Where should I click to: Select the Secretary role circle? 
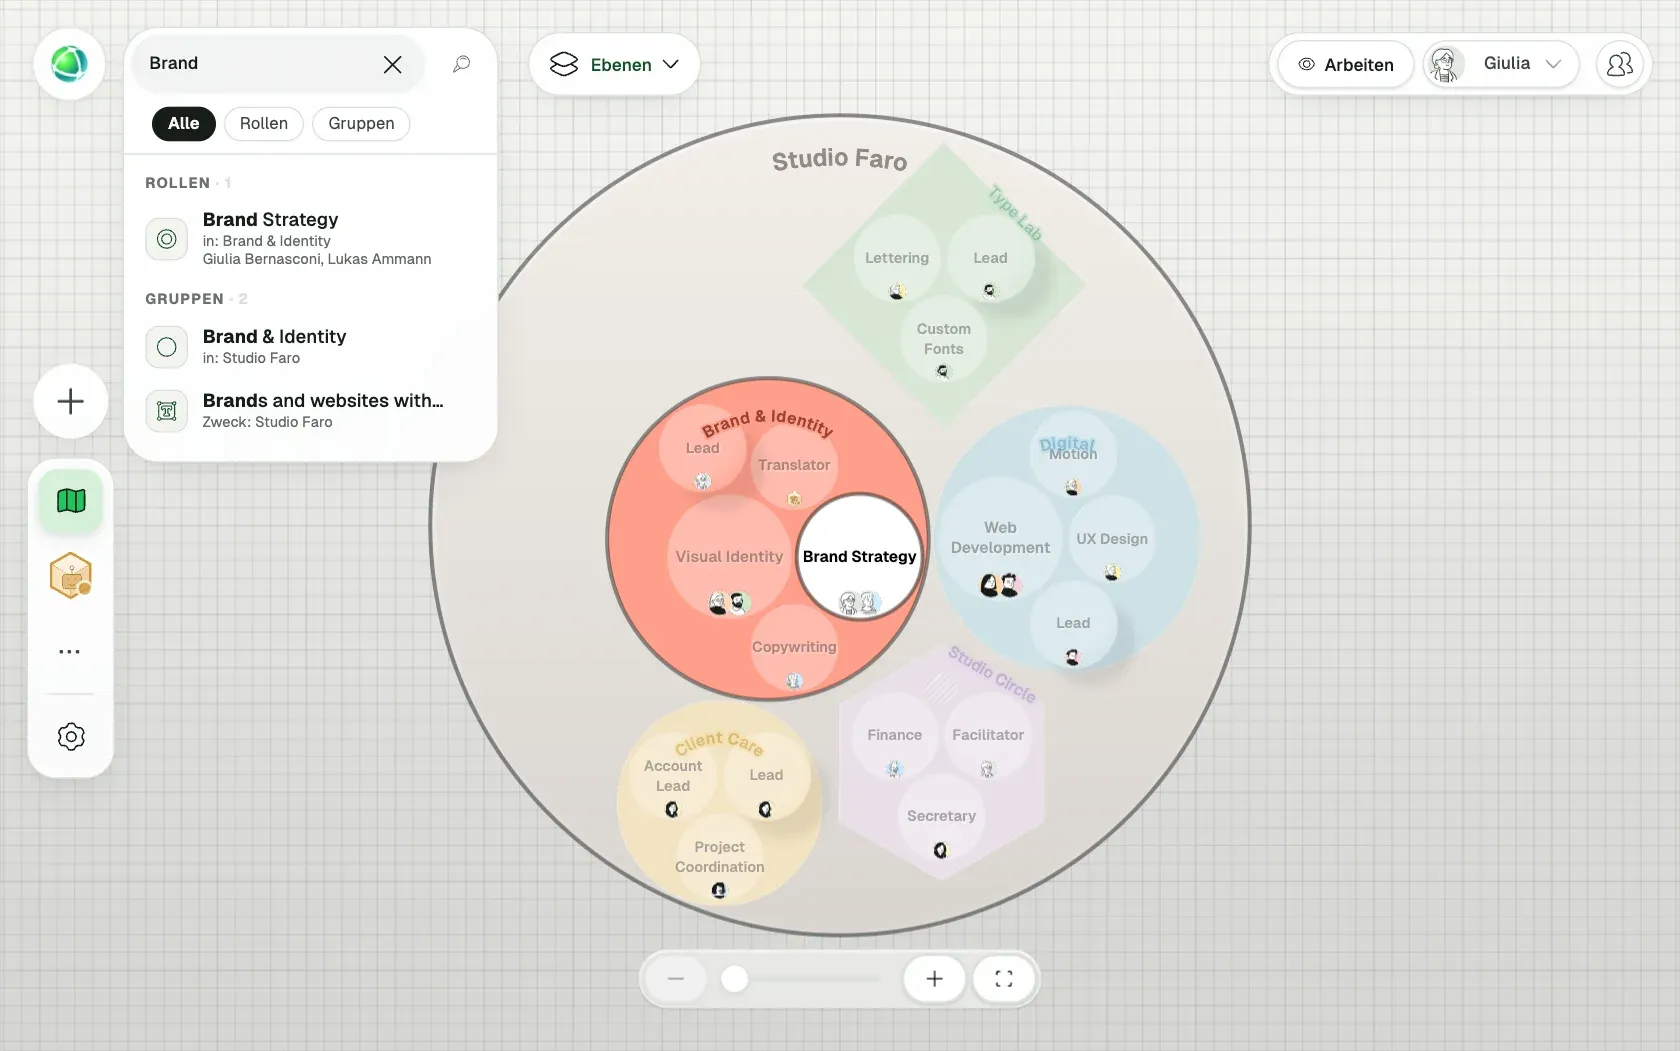pyautogui.click(x=941, y=816)
